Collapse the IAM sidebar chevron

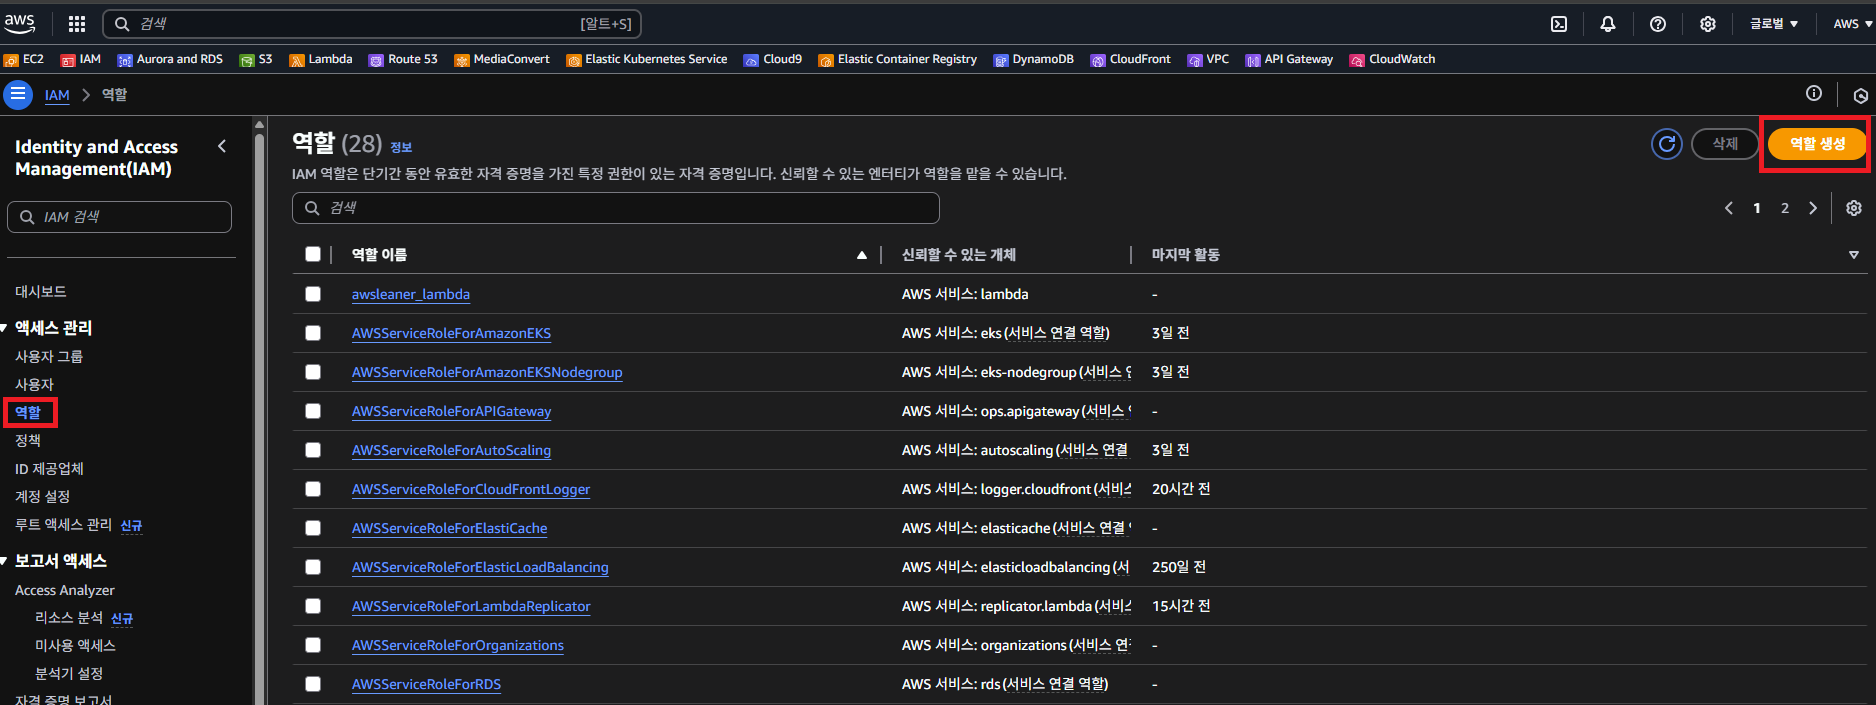222,146
